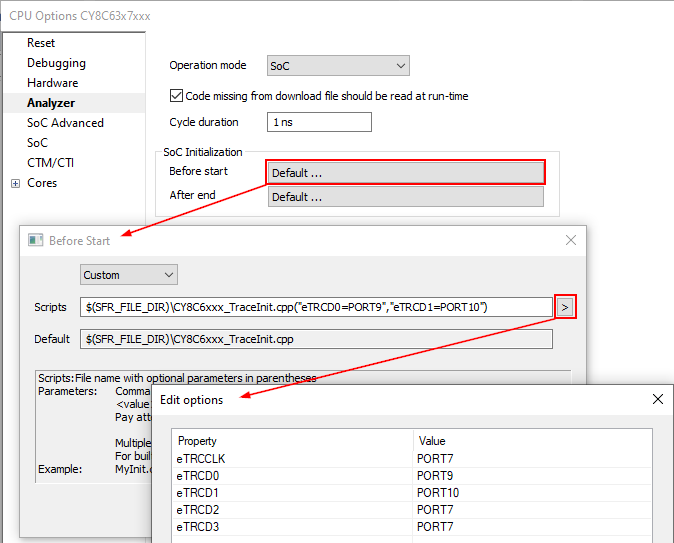
Task: Click the Before start Default button
Action: coord(405,172)
